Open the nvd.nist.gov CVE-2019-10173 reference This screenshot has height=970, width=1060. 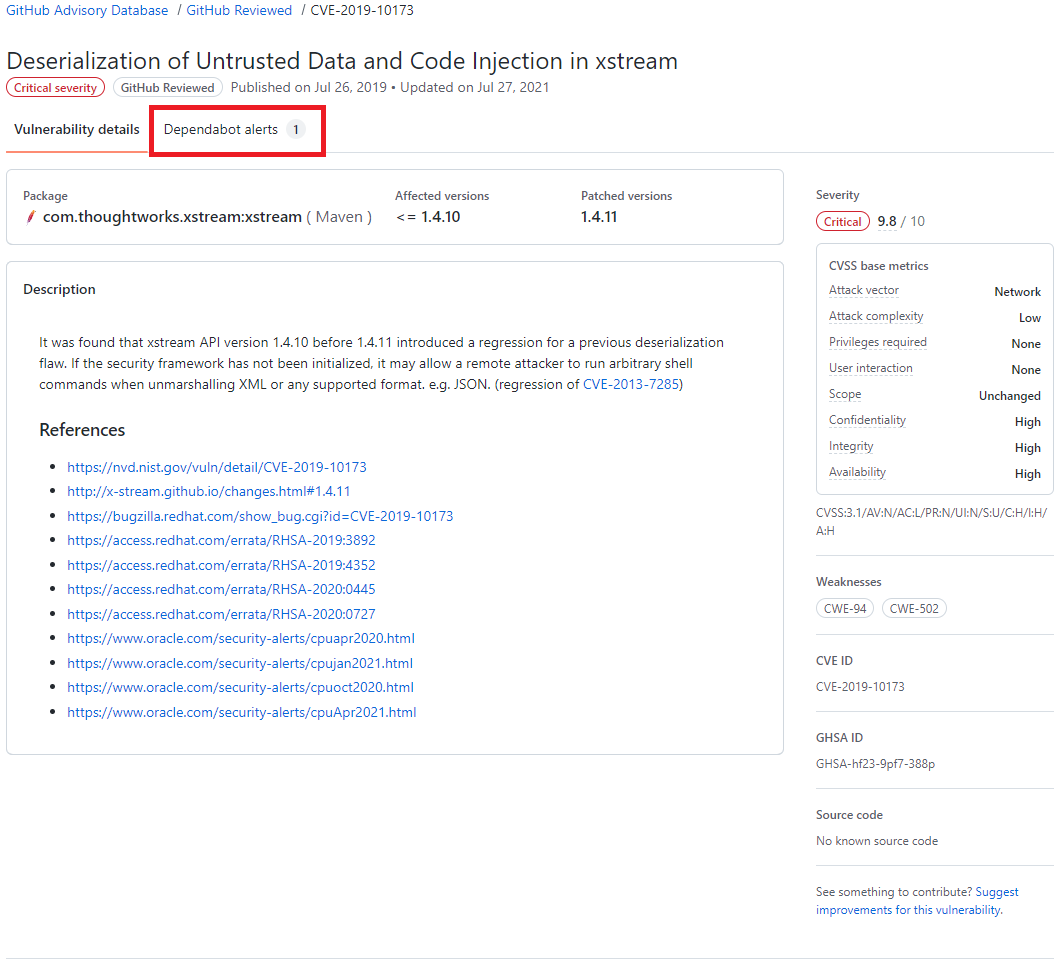tap(216, 467)
